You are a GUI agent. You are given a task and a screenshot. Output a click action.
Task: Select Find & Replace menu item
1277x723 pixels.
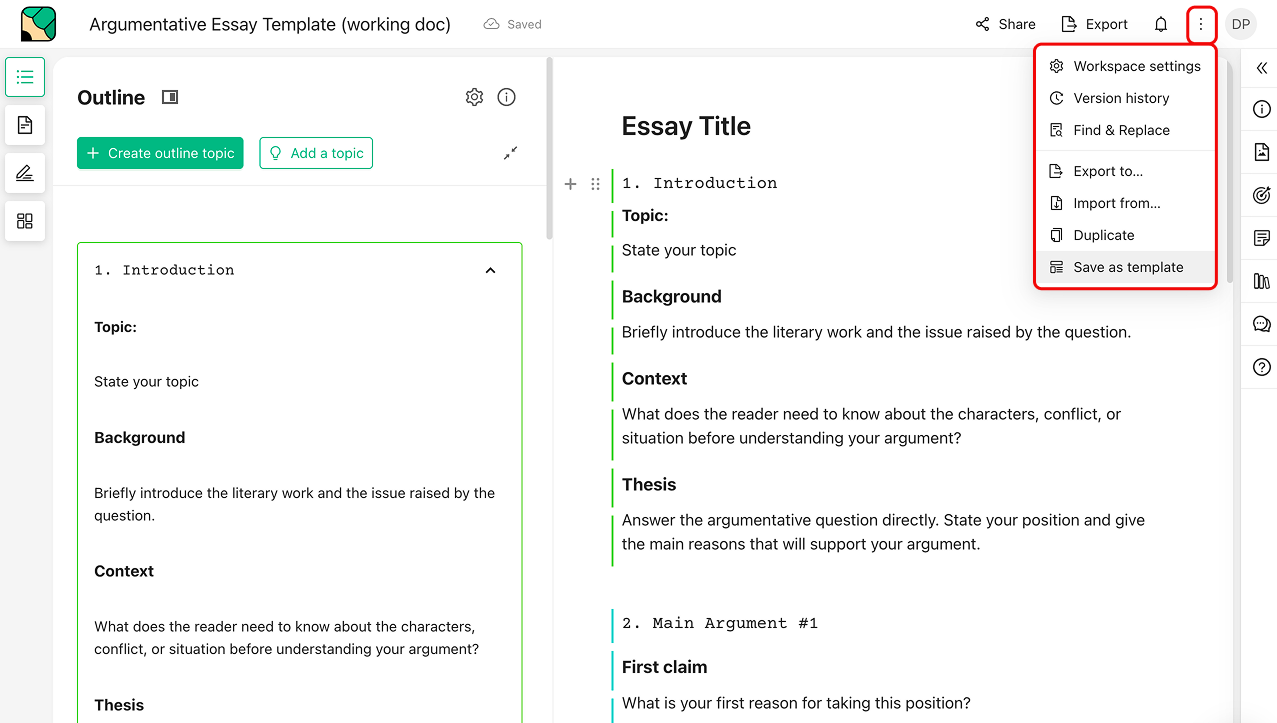(x=1125, y=130)
